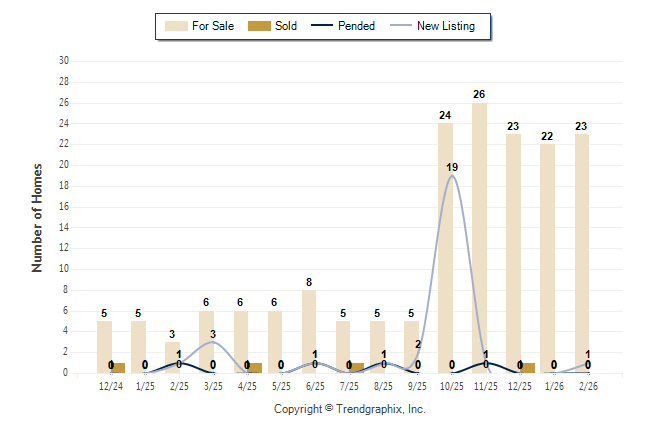Click the 10/25 For Sale bar
This screenshot has height=434, width=646.
pos(445,247)
